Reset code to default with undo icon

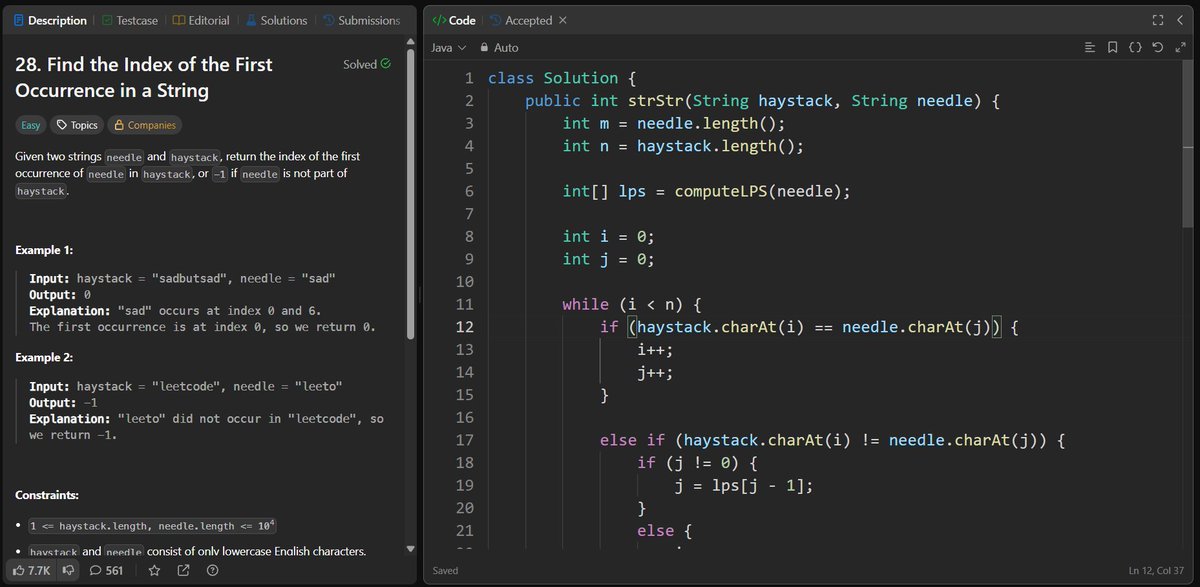(x=1157, y=47)
